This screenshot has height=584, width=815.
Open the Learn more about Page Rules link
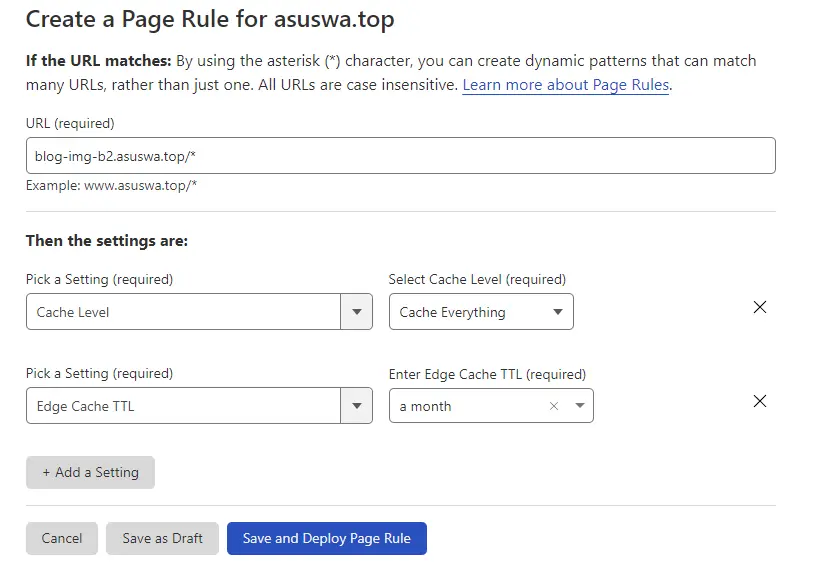click(565, 85)
